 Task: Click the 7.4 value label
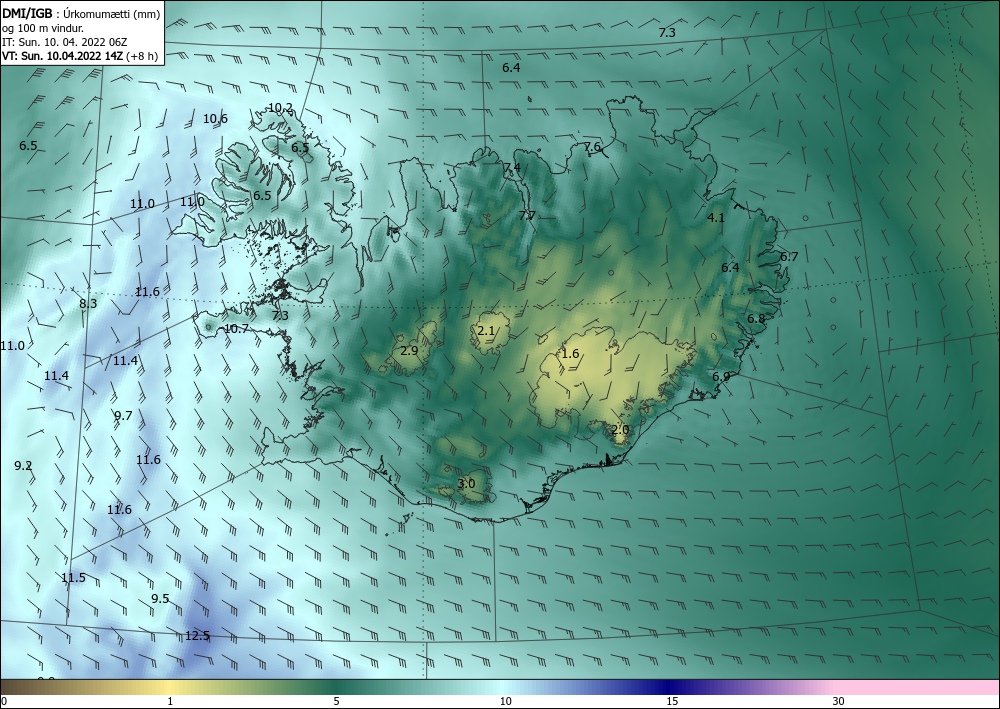[x=512, y=168]
